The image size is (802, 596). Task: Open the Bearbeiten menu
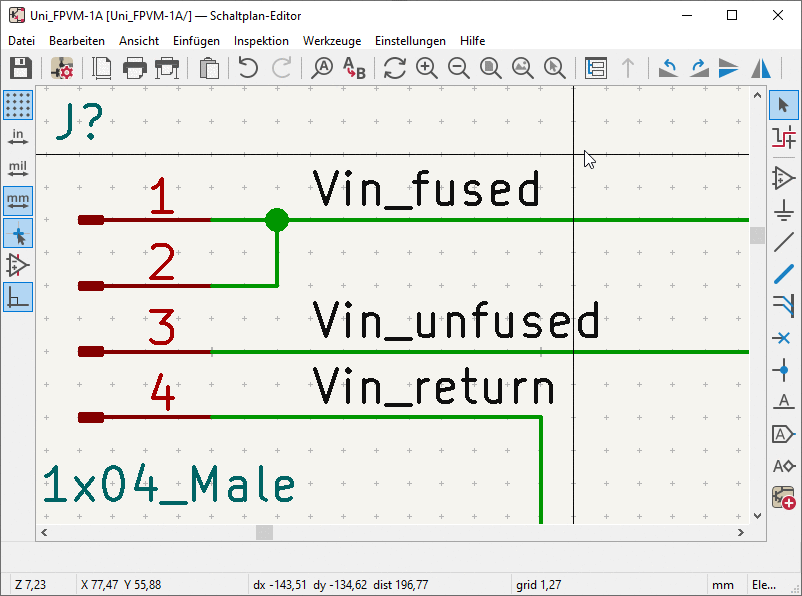77,41
